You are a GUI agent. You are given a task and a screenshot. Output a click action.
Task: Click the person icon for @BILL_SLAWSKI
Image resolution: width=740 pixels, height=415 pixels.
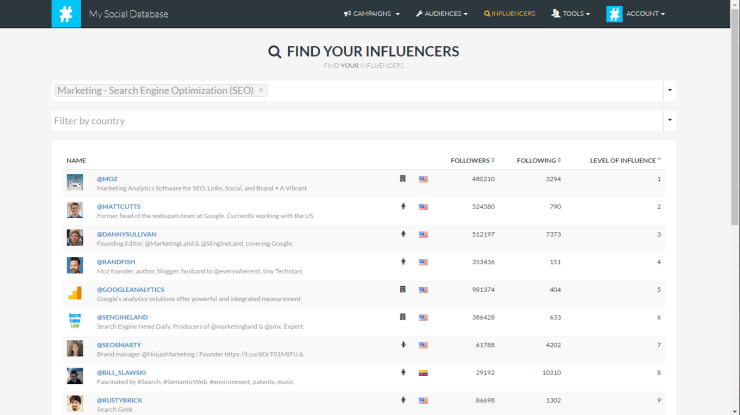coord(403,372)
